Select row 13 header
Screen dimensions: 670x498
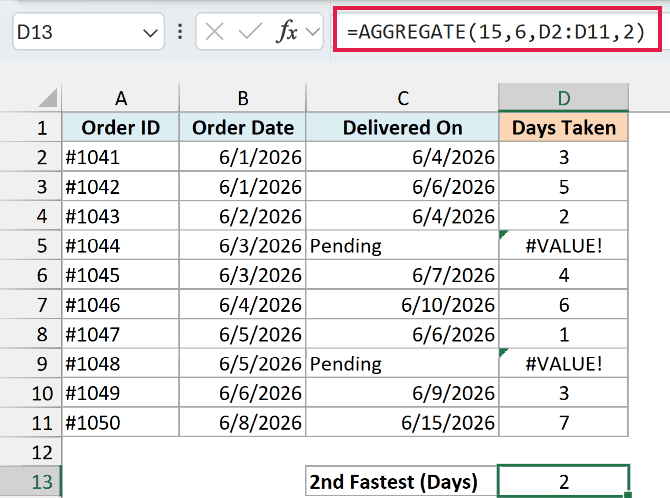tap(31, 481)
